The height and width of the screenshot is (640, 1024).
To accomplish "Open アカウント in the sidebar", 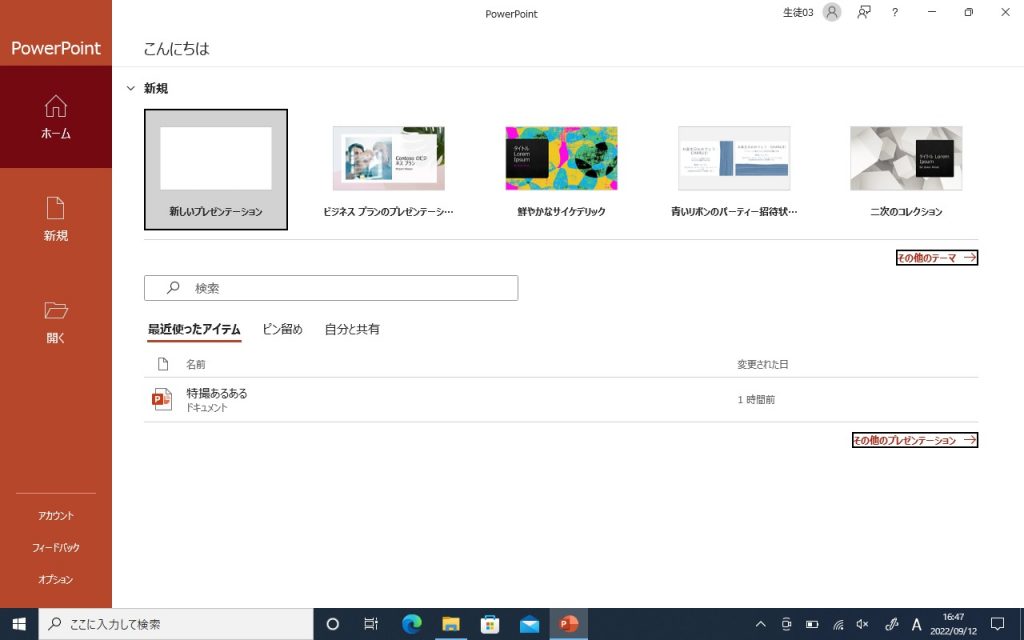I will (56, 515).
